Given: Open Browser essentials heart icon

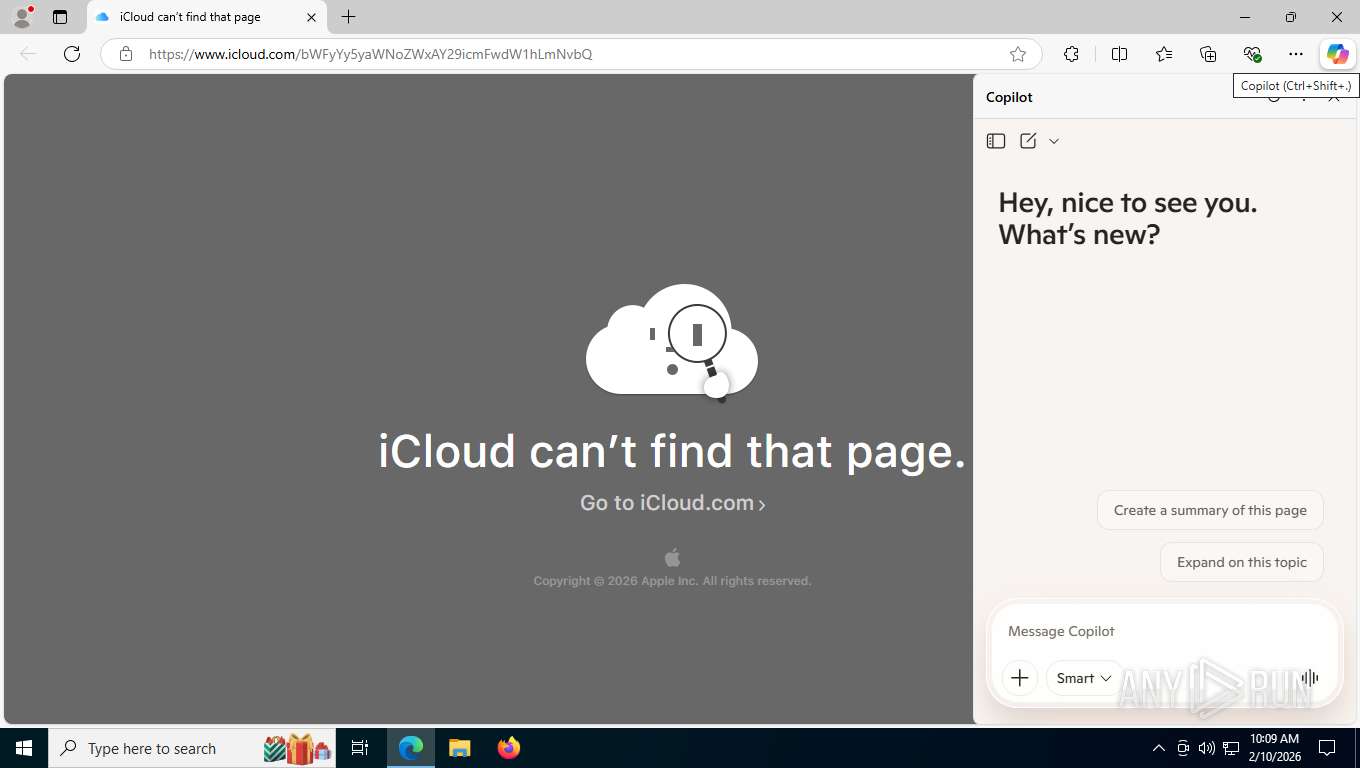Looking at the screenshot, I should click(1252, 54).
